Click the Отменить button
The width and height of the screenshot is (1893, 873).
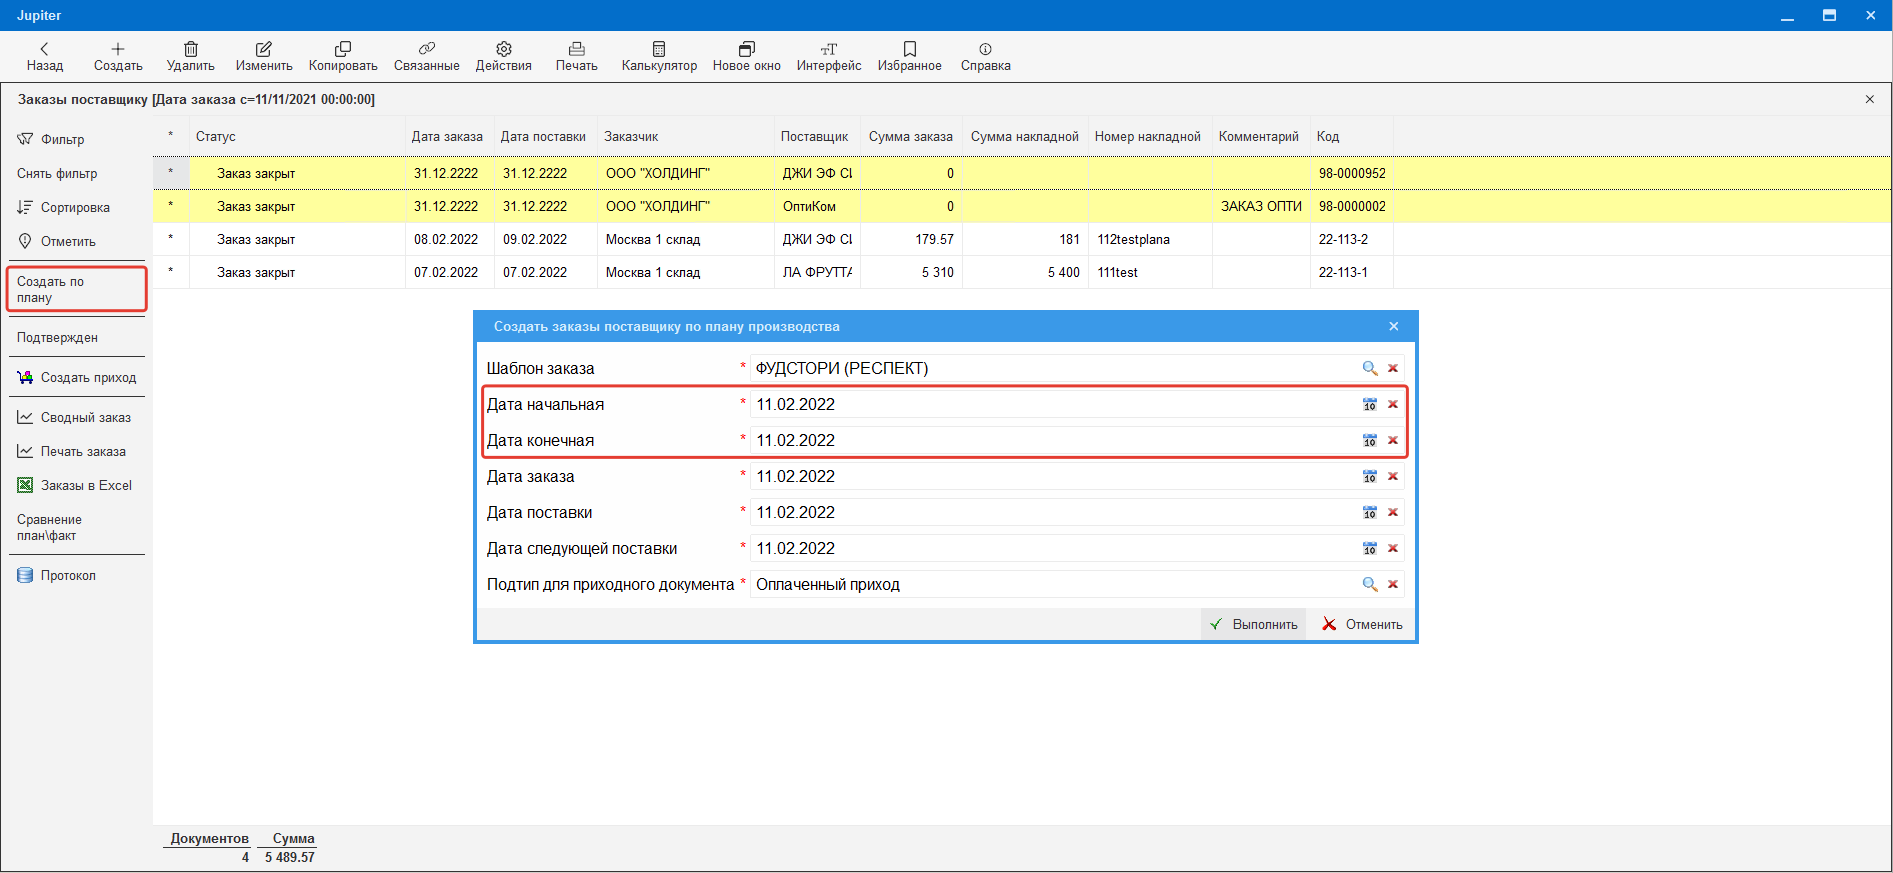(x=1362, y=624)
